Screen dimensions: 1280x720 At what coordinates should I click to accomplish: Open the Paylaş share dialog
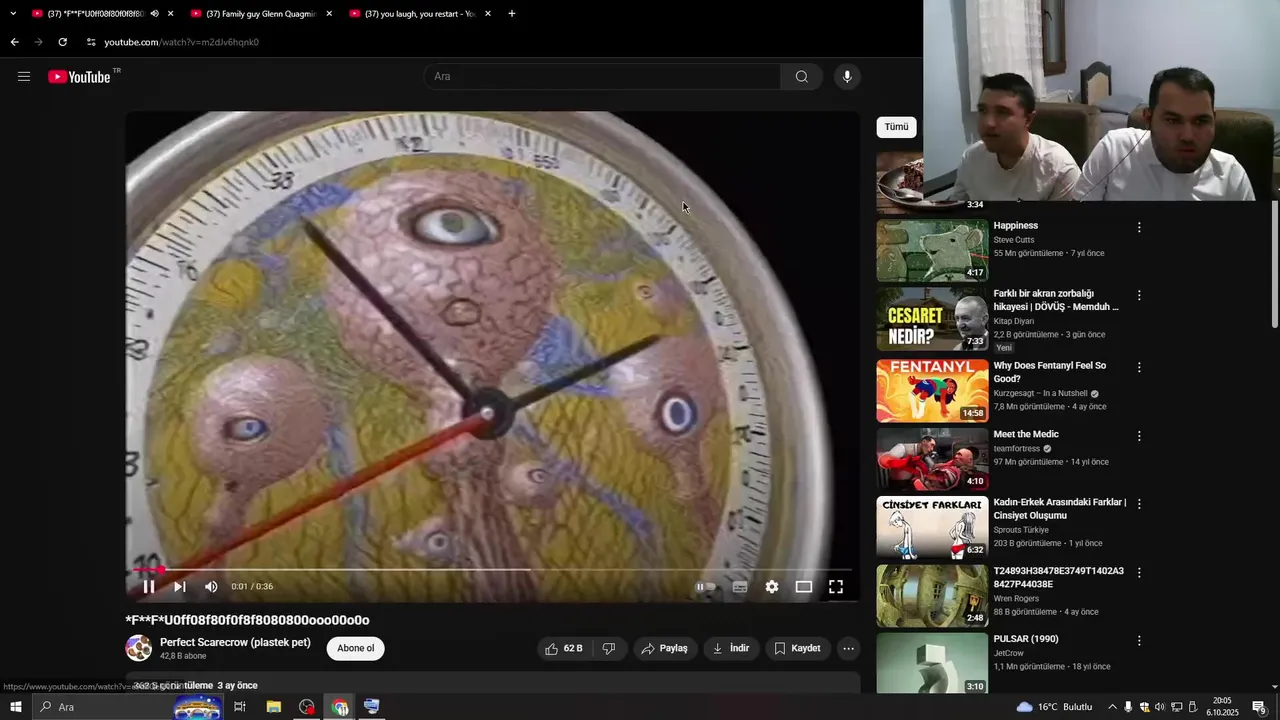(665, 648)
